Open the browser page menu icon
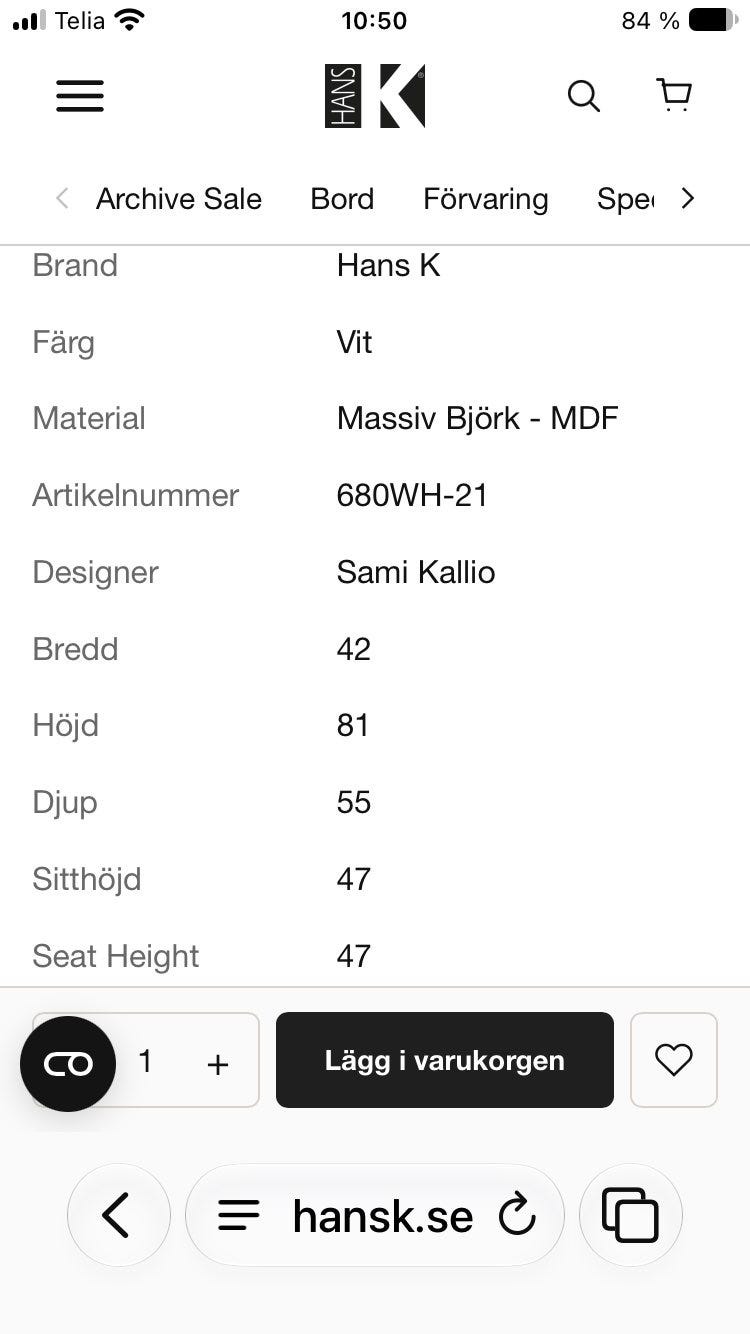This screenshot has width=750, height=1334. [x=239, y=1216]
